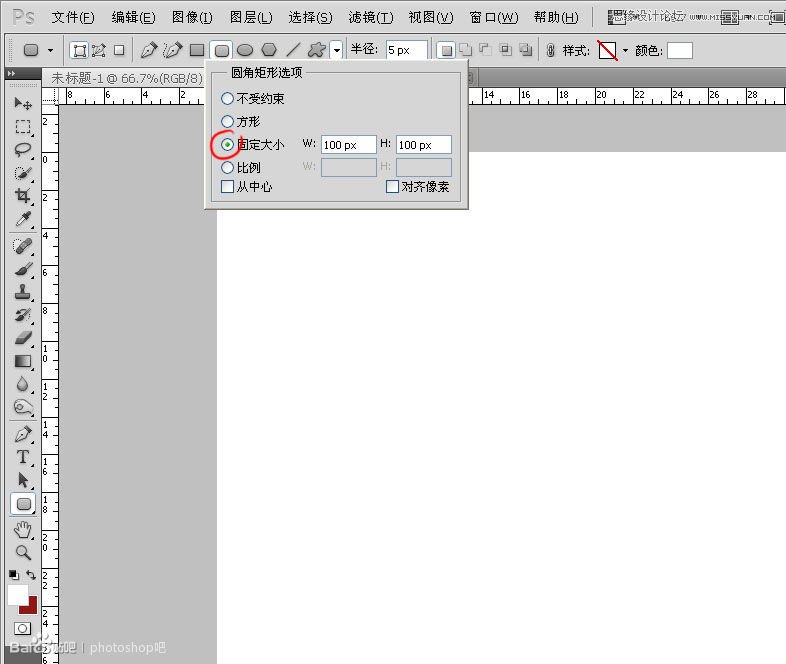Image resolution: width=786 pixels, height=664 pixels.
Task: Open the 文件(F) menu
Action: (73, 18)
